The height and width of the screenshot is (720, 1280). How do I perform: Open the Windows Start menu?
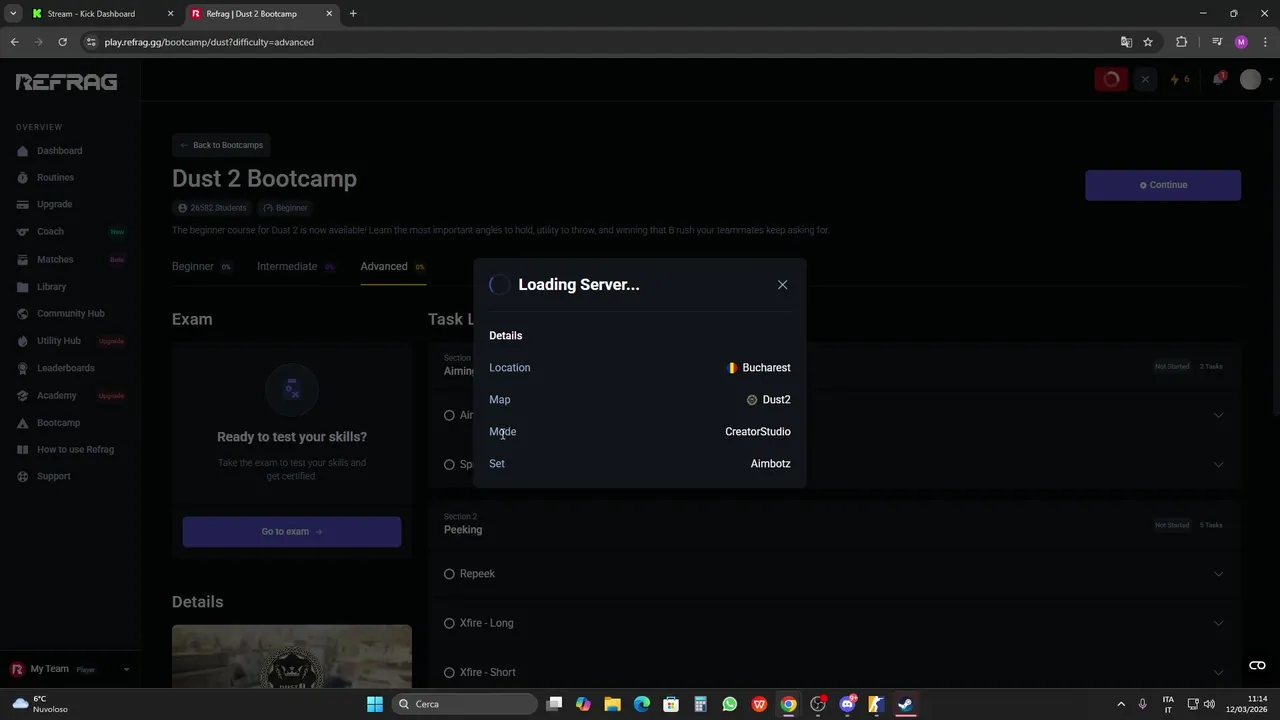pos(375,704)
